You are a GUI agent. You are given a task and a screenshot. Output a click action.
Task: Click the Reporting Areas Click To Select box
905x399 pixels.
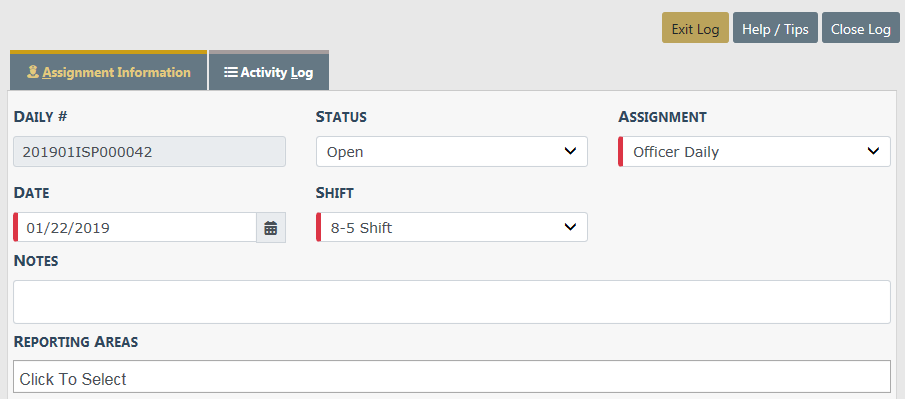(x=452, y=377)
